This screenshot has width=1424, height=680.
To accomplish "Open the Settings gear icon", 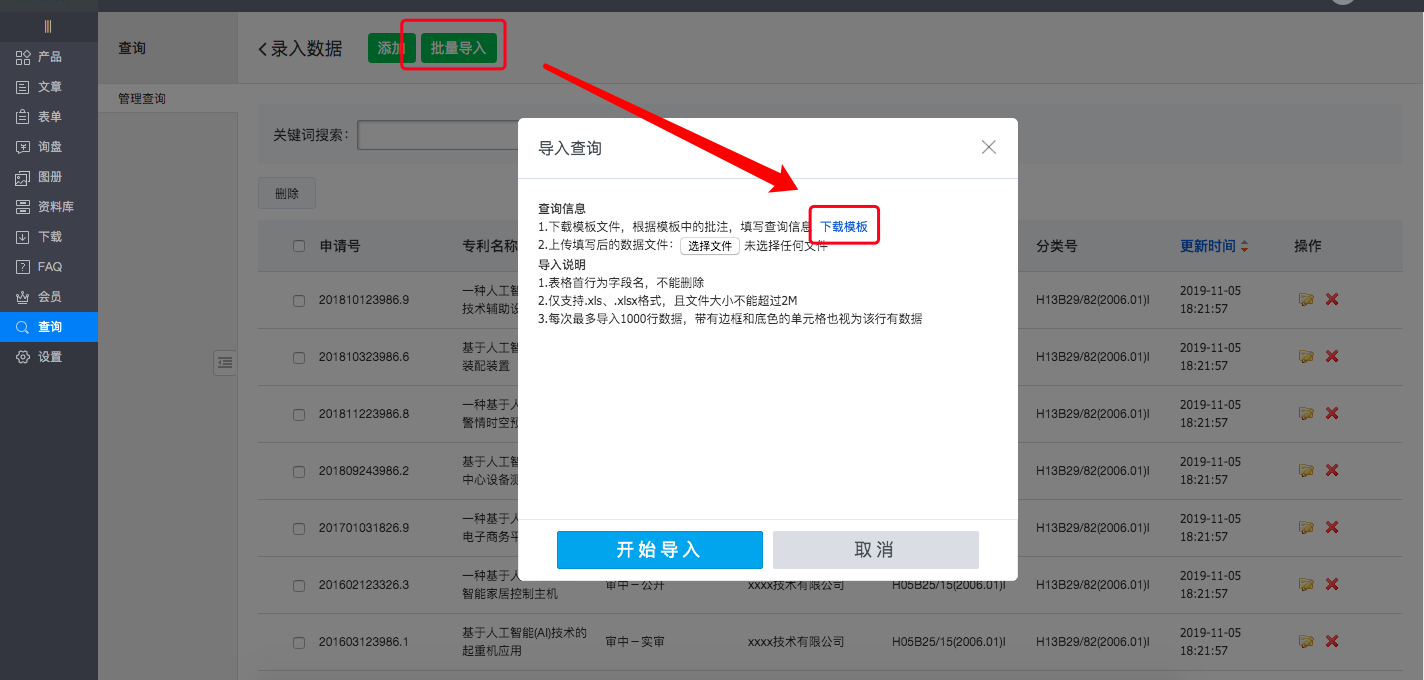I will [22, 357].
